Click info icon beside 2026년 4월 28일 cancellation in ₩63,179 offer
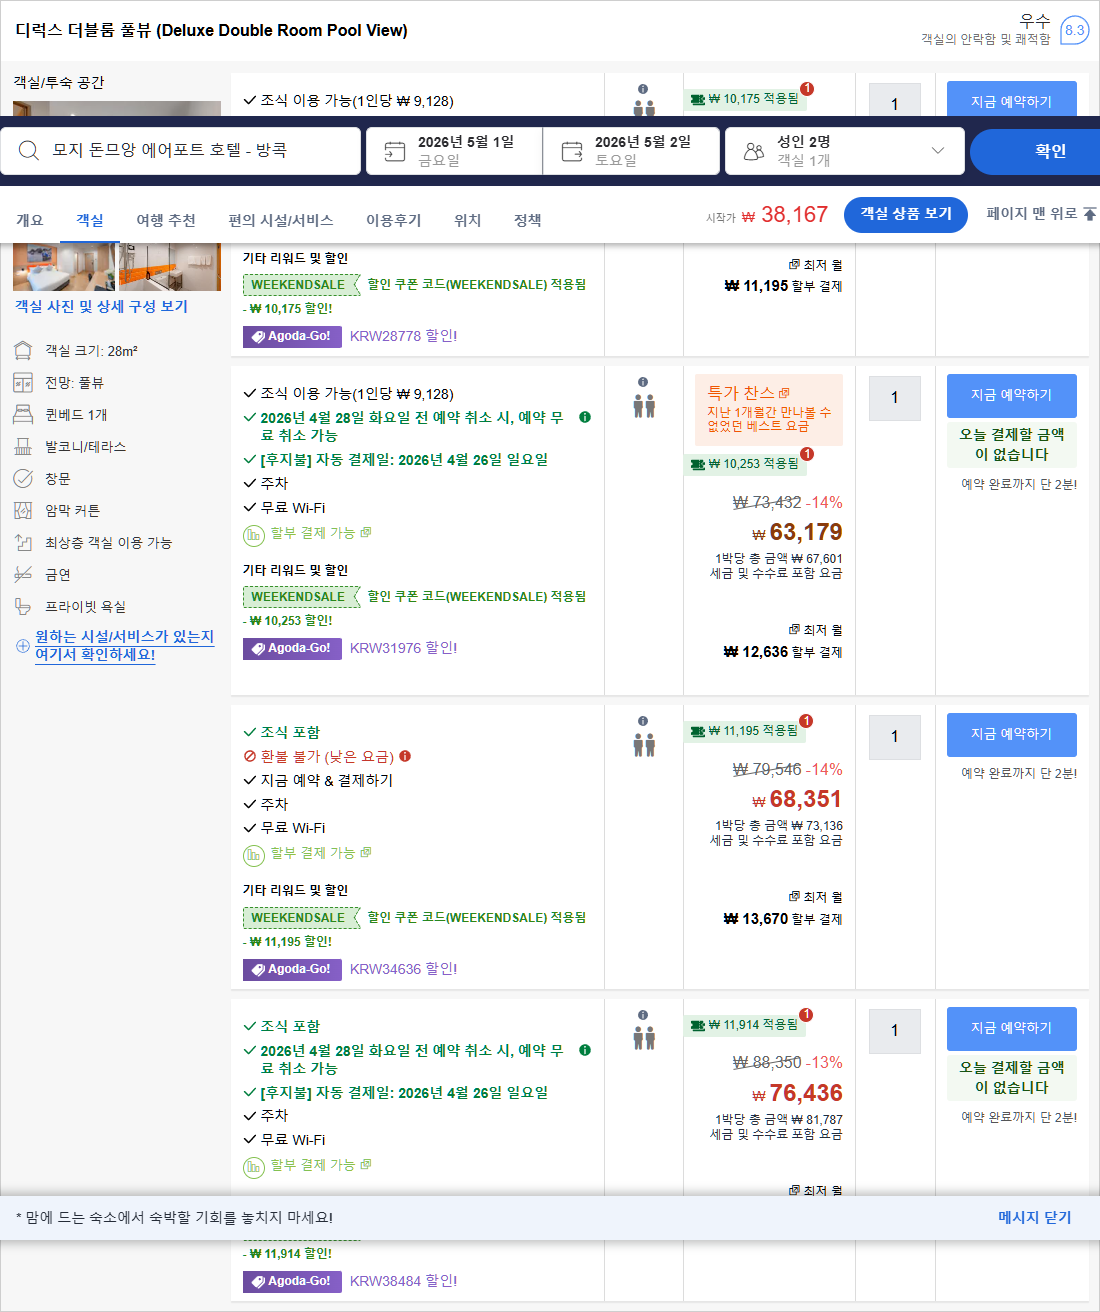 tap(585, 417)
